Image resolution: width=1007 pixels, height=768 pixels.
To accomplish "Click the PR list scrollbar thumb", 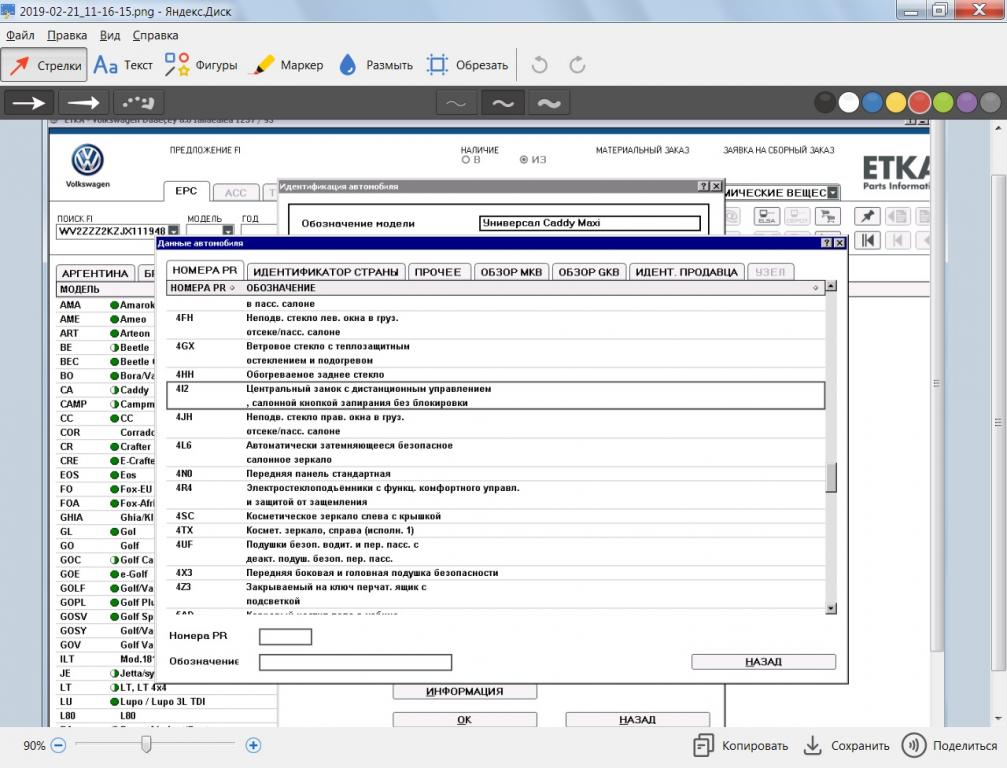I will tap(831, 477).
